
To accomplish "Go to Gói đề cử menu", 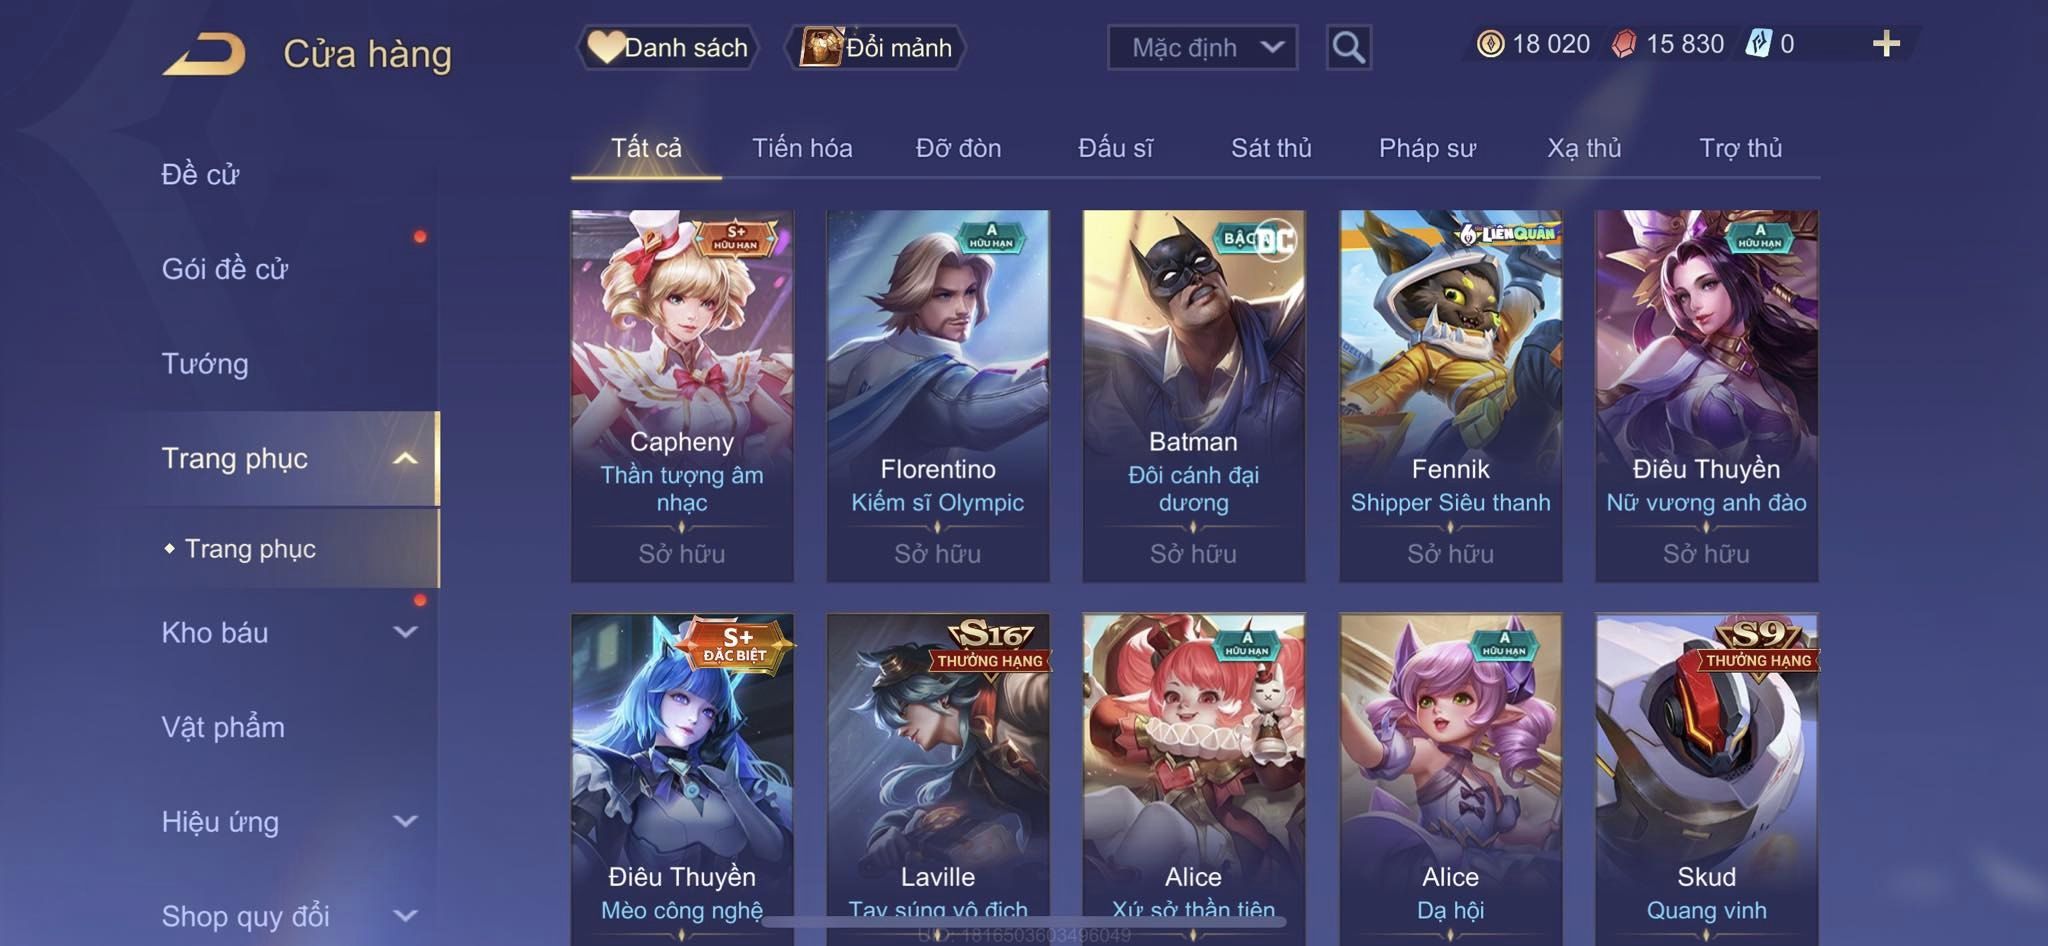I will [225, 269].
